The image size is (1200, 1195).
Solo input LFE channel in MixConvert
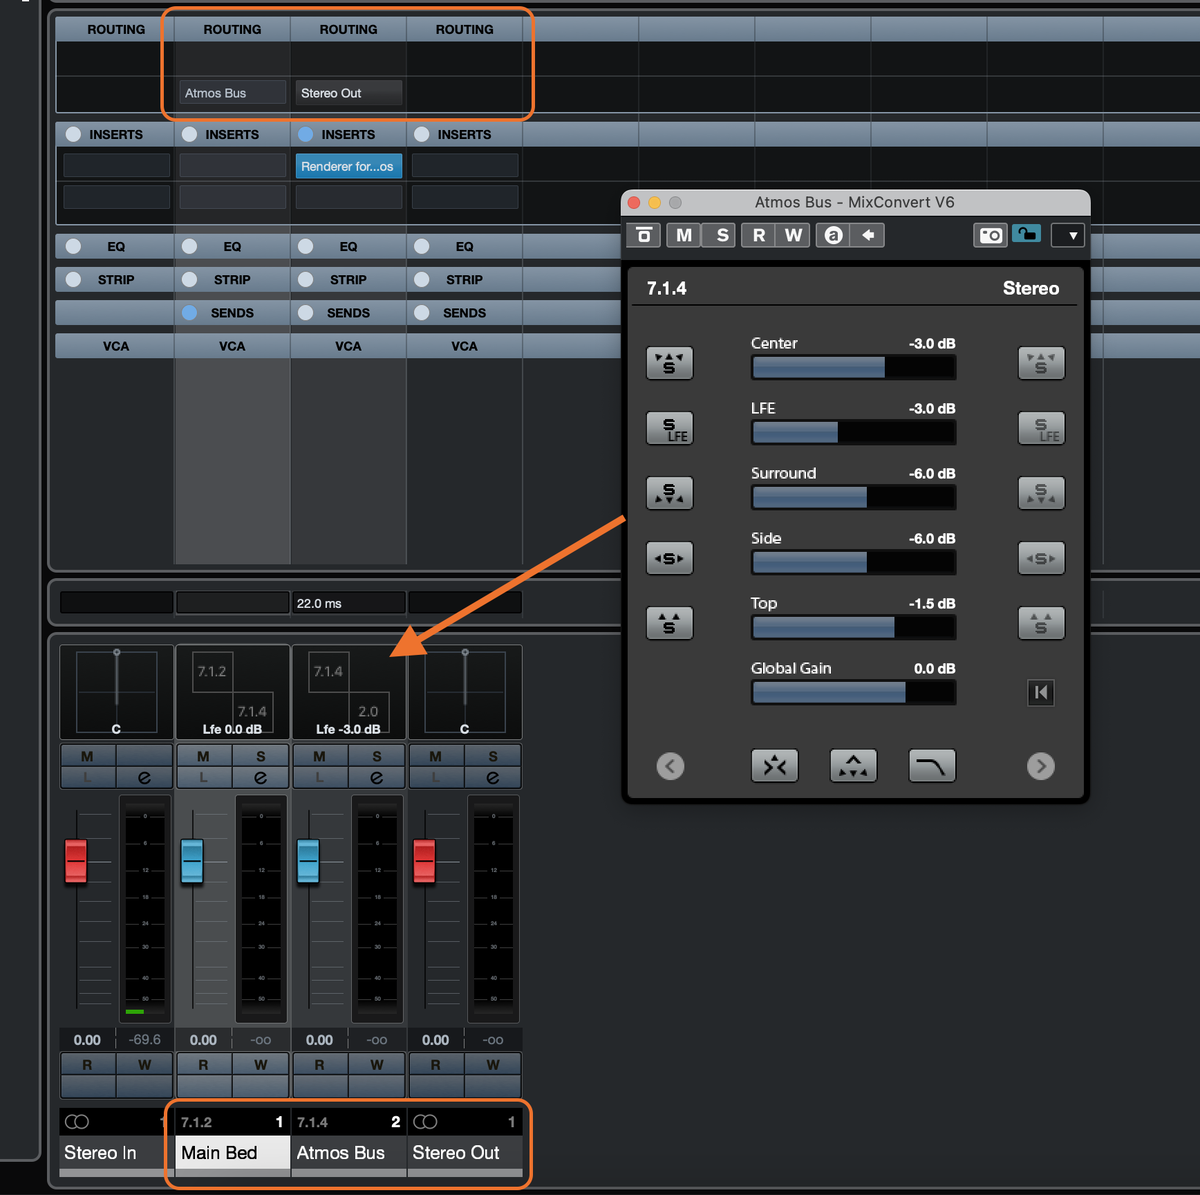pos(669,428)
